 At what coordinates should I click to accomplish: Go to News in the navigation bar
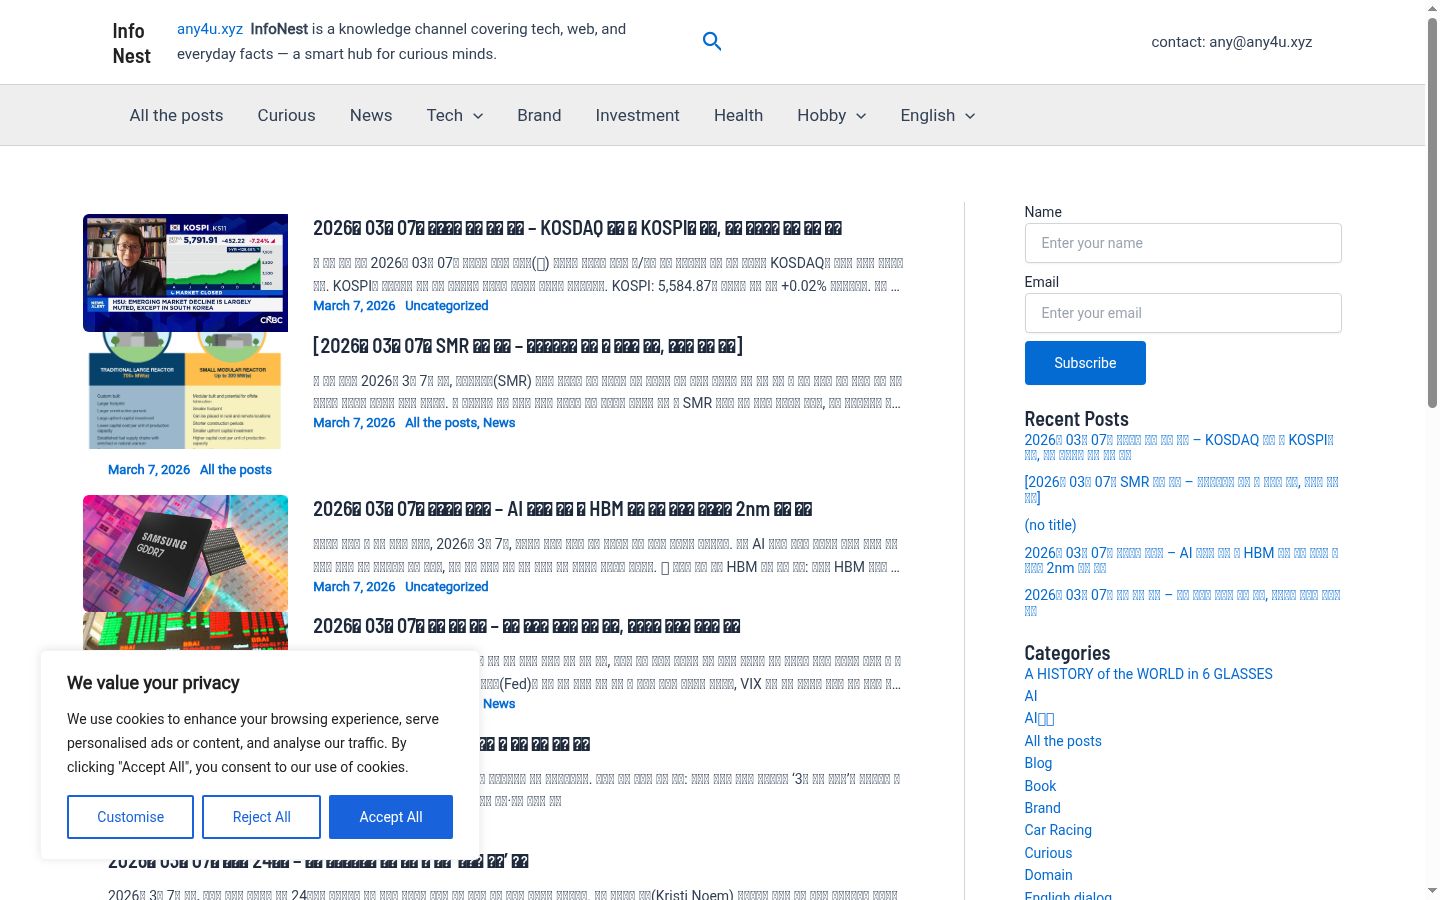click(371, 115)
